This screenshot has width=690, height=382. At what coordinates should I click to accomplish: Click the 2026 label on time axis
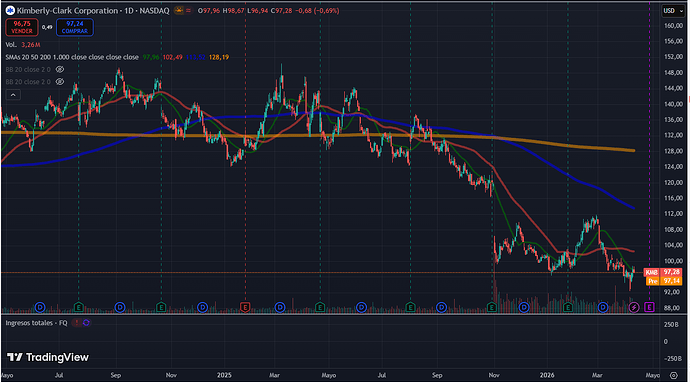pyautogui.click(x=548, y=375)
